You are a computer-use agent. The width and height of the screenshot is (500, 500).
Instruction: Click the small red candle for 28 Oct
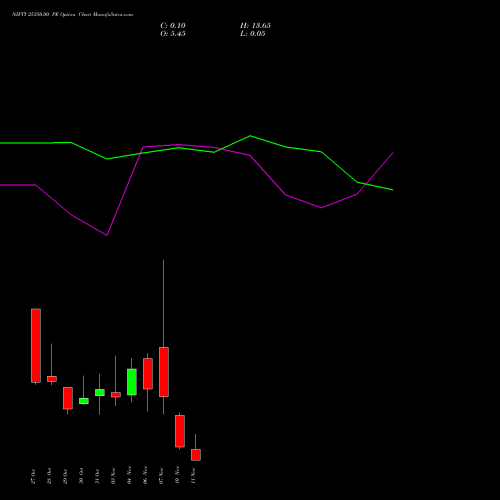52,379
